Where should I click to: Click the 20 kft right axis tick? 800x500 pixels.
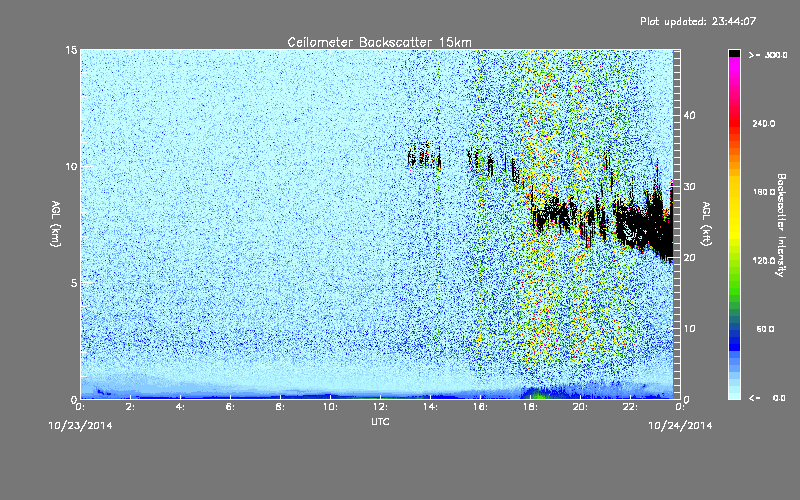[689, 258]
